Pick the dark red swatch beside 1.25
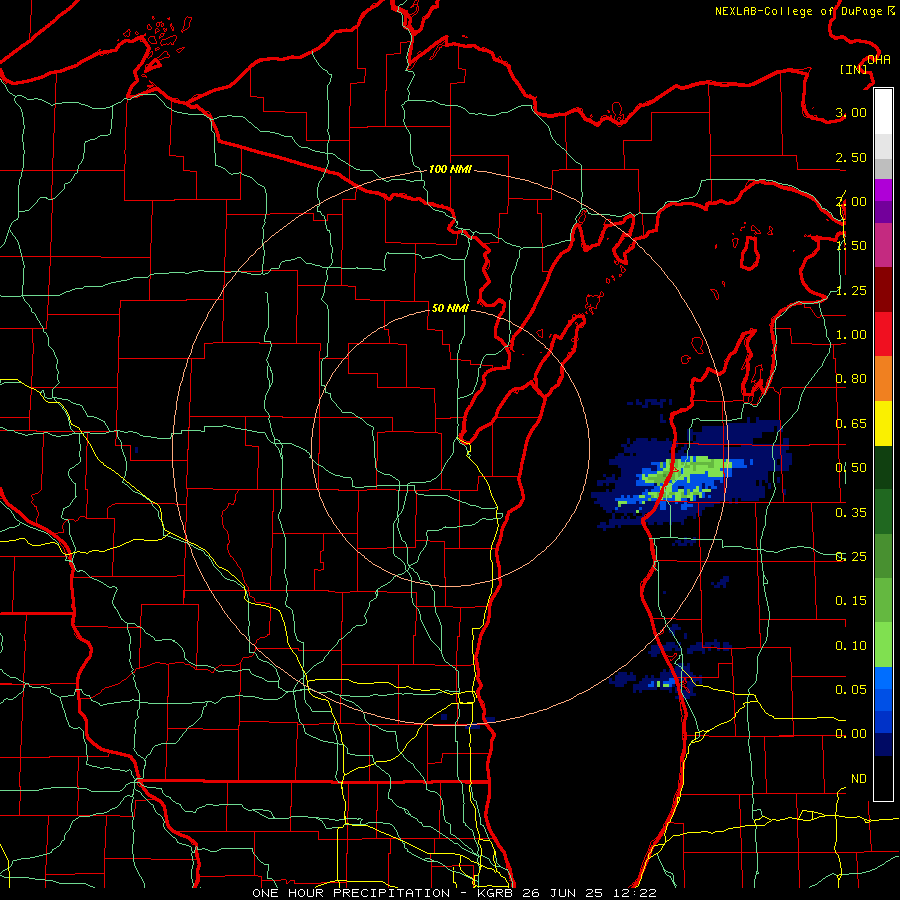Viewport: 900px width, 900px height. pos(883,290)
